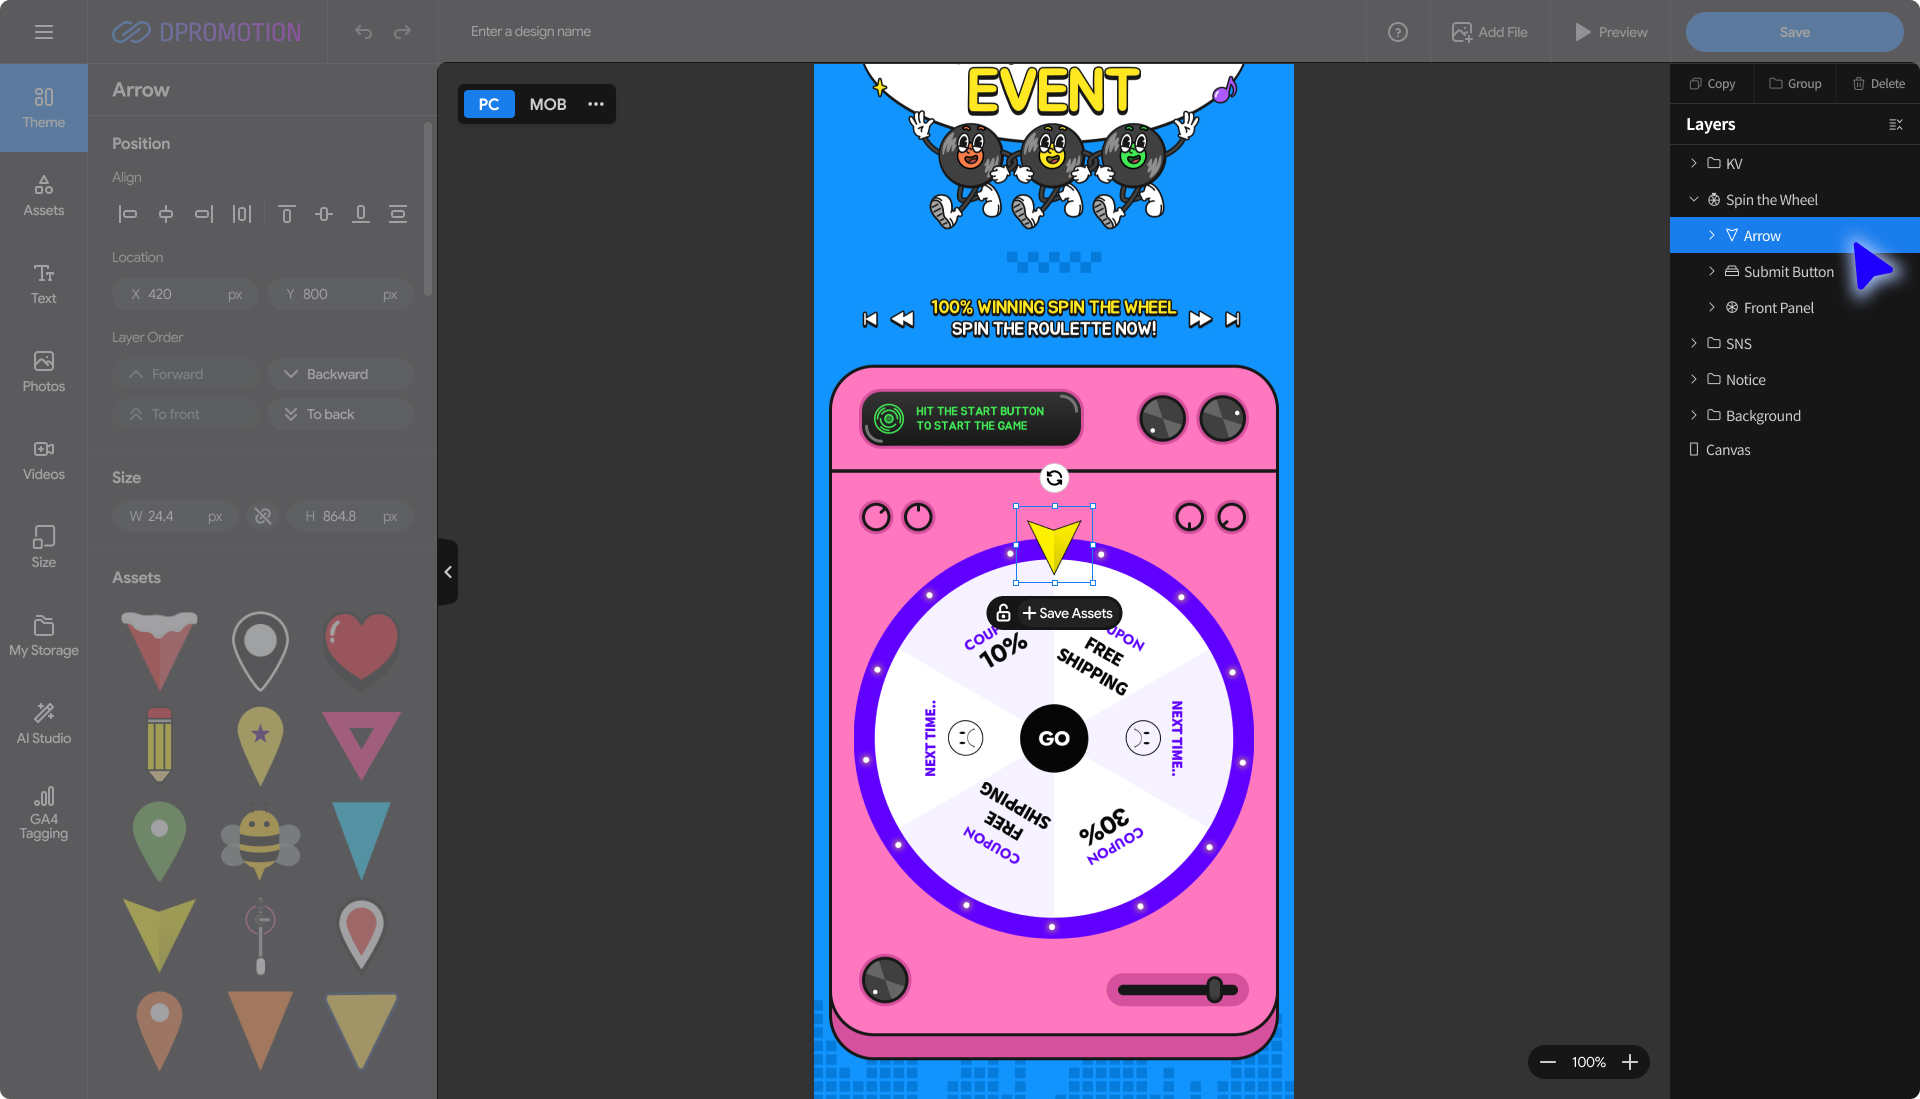Click the Save button
Screen dimensions: 1920x1099
pos(1794,32)
